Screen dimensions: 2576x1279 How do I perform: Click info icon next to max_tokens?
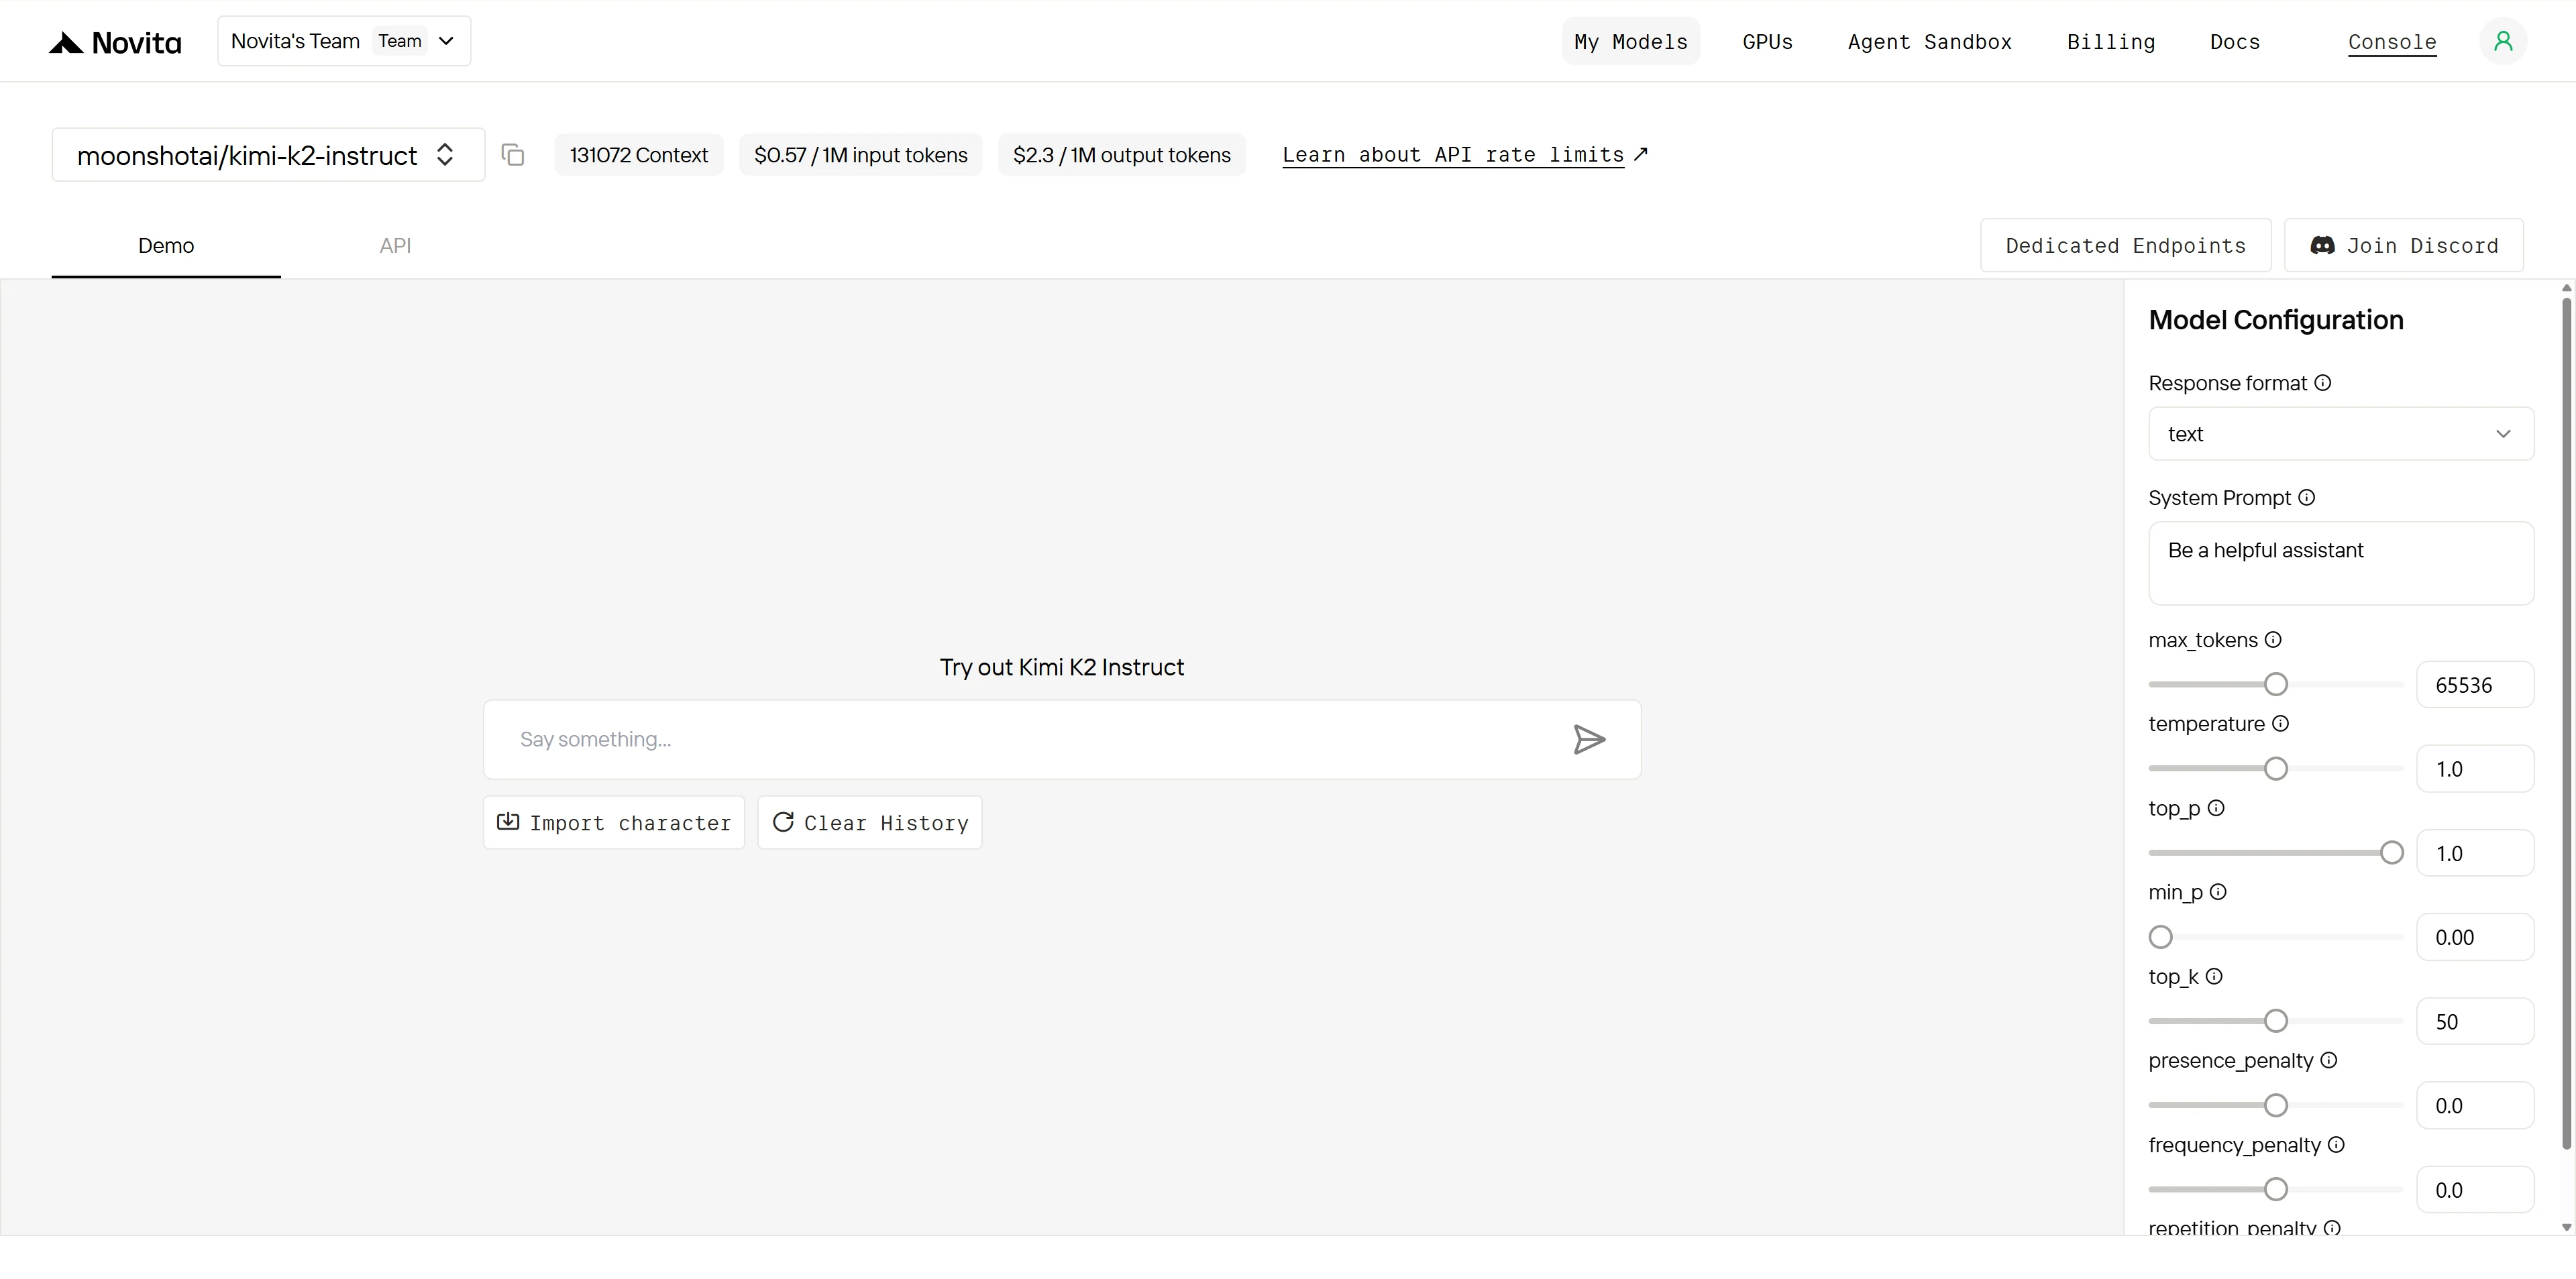[2273, 640]
